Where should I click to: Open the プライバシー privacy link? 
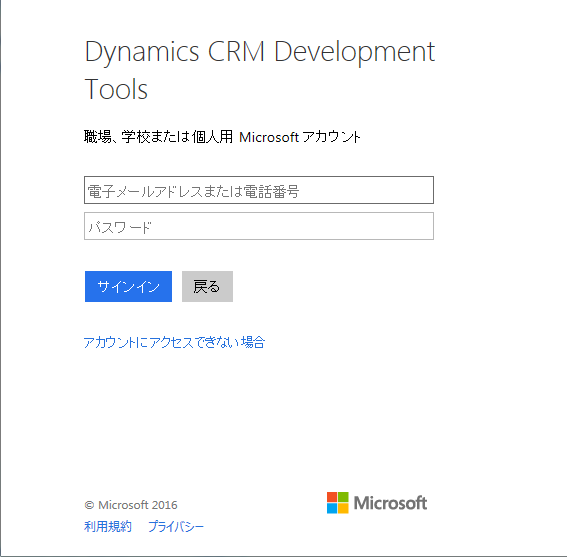pos(176,526)
